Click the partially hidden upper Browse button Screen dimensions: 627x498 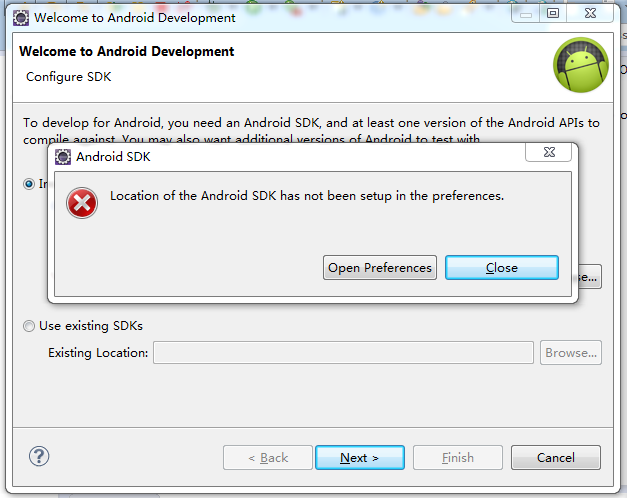click(x=589, y=277)
